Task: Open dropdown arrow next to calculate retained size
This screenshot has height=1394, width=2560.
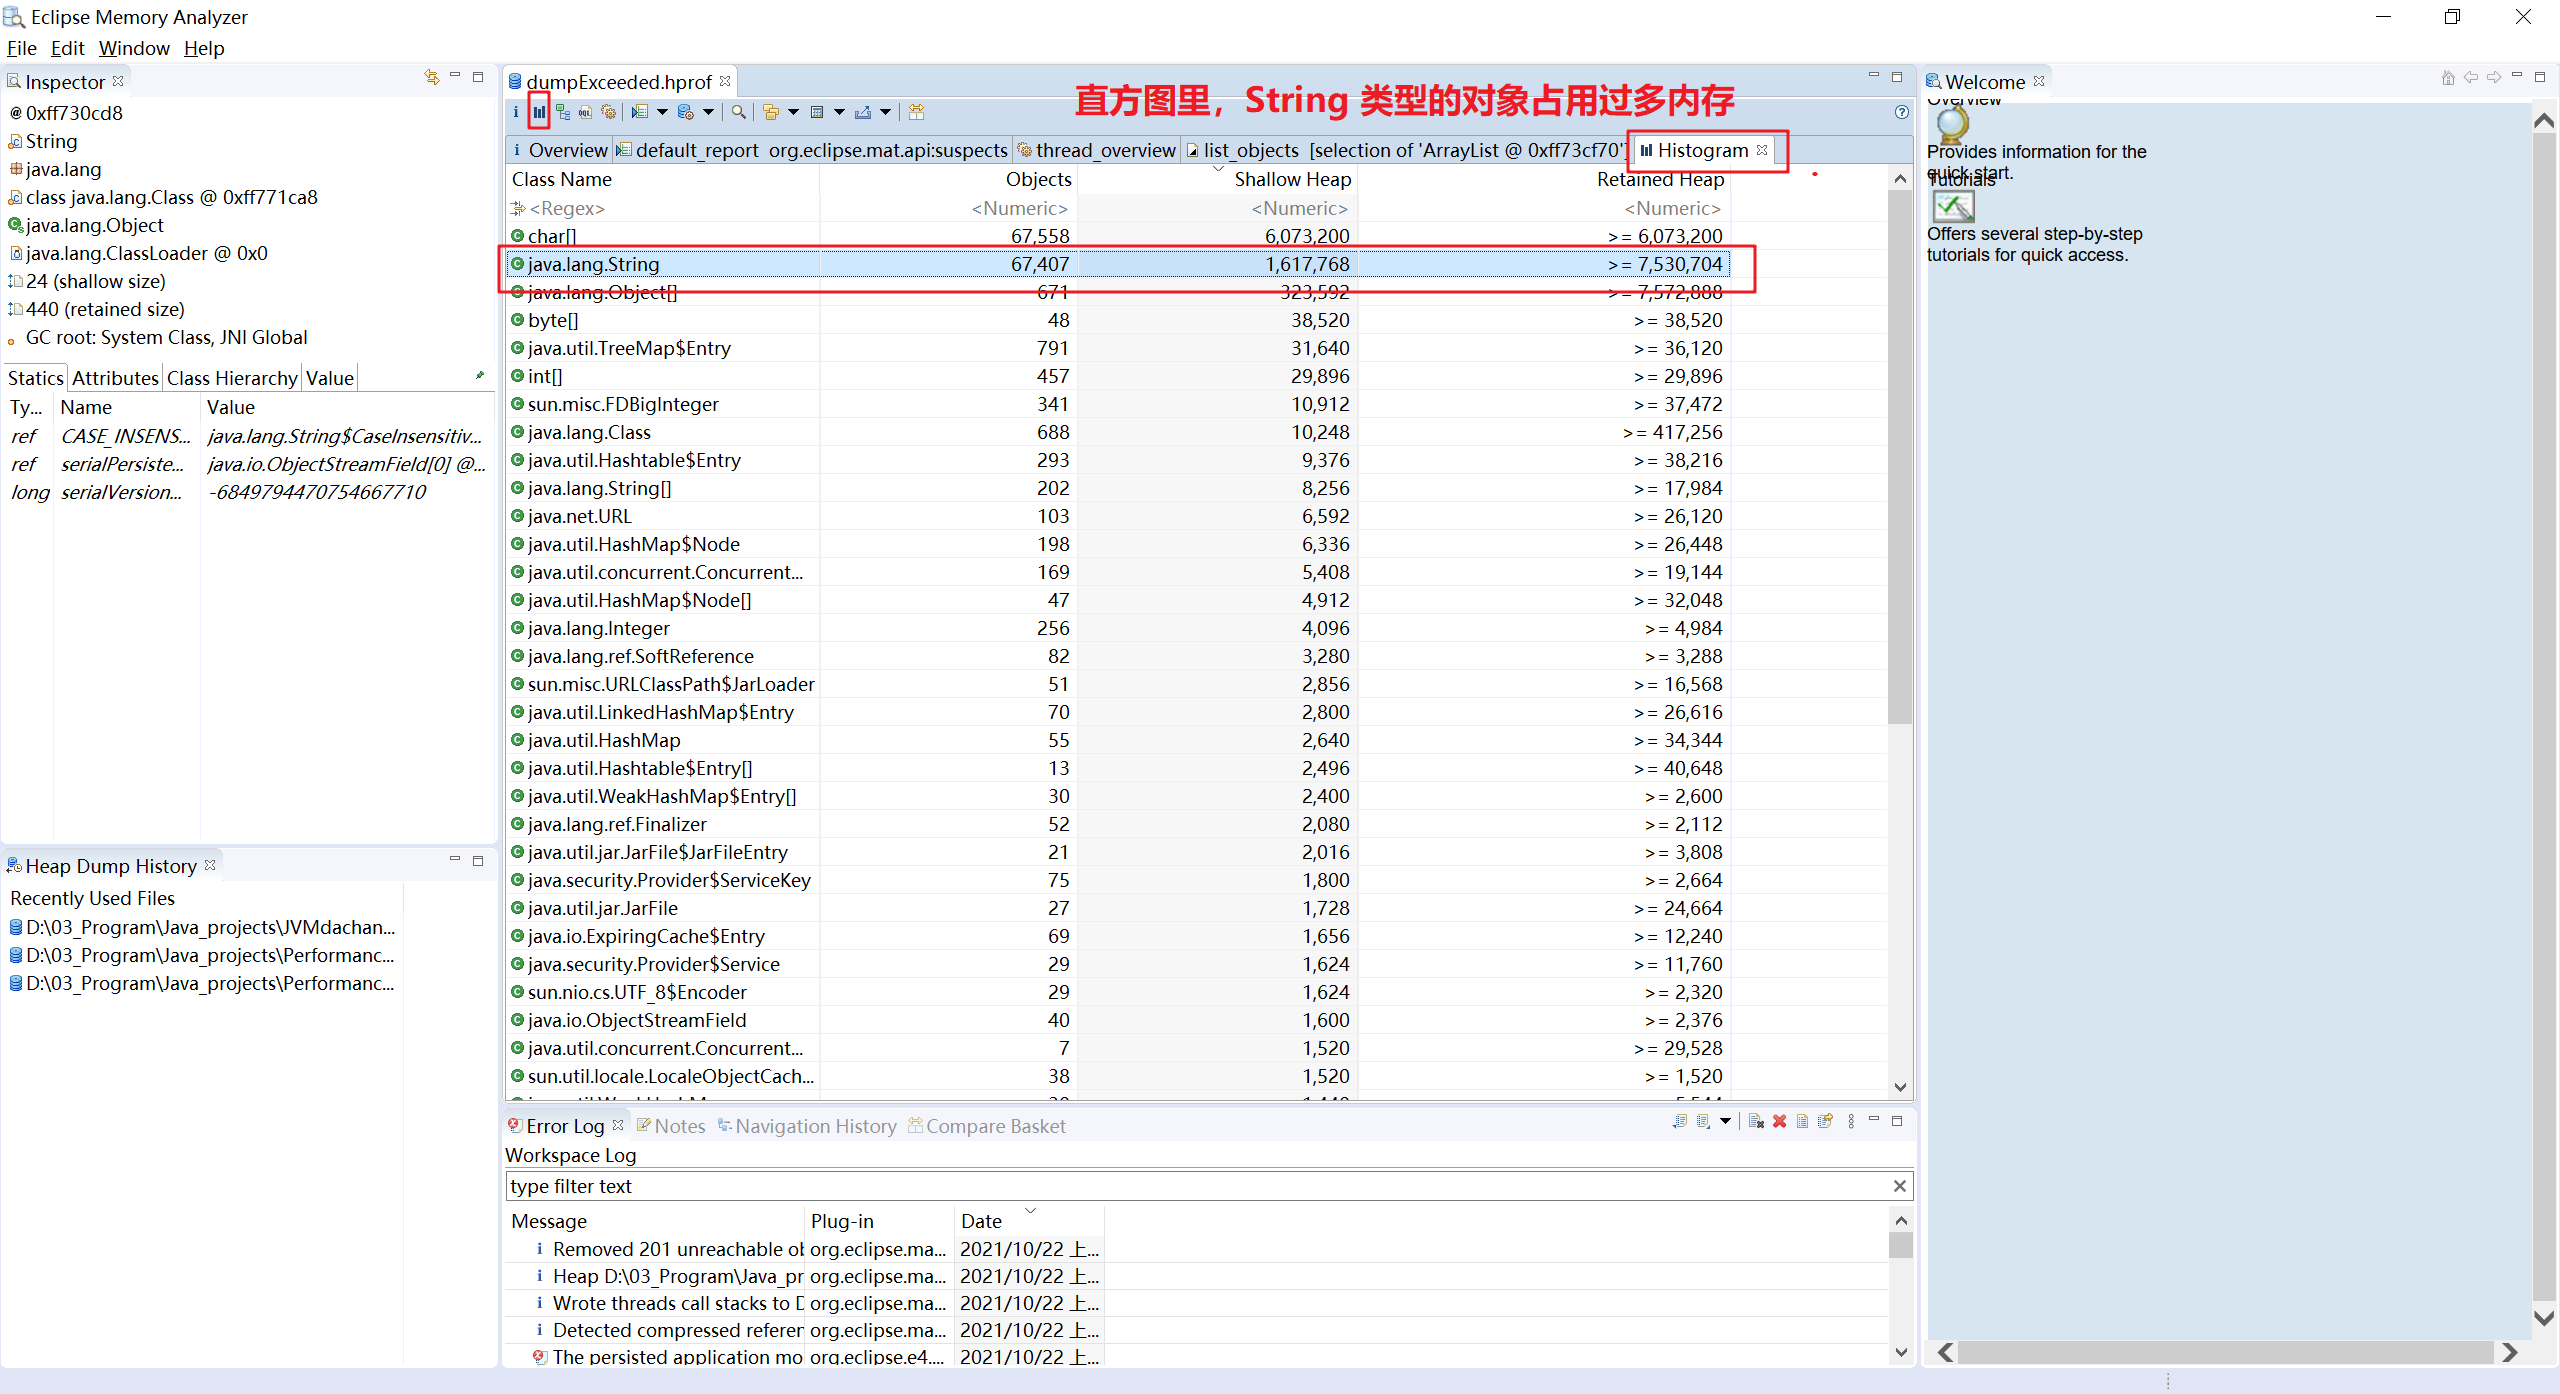Action: pyautogui.click(x=839, y=112)
